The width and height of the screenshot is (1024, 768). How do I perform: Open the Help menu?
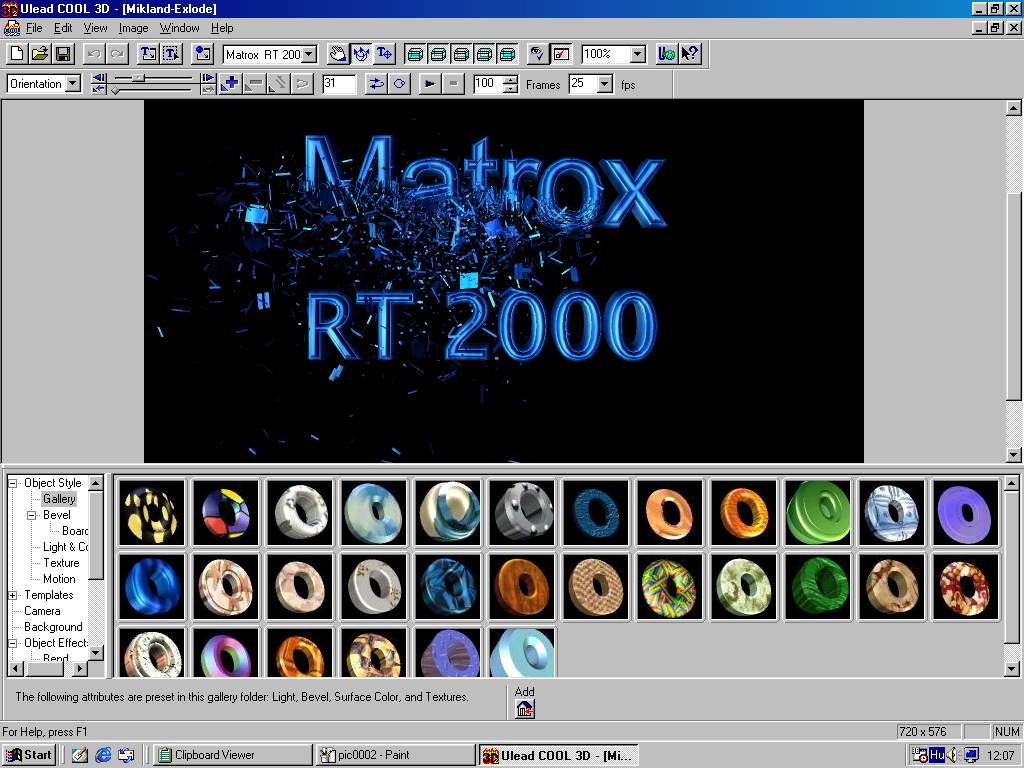click(222, 28)
